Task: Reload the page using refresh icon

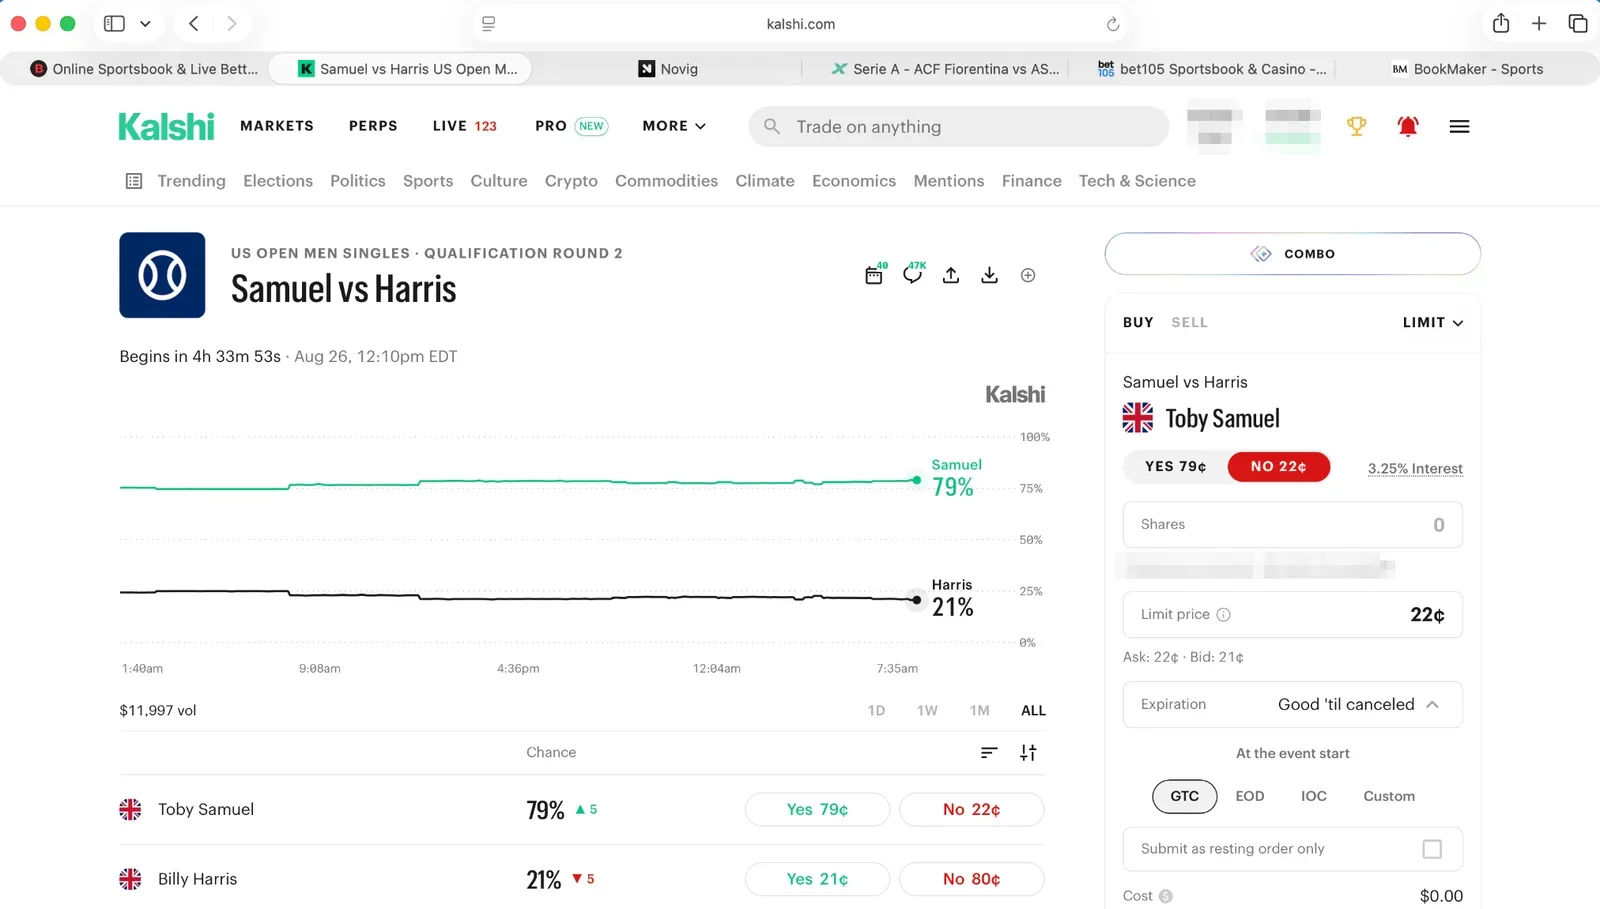Action: pyautogui.click(x=1113, y=24)
